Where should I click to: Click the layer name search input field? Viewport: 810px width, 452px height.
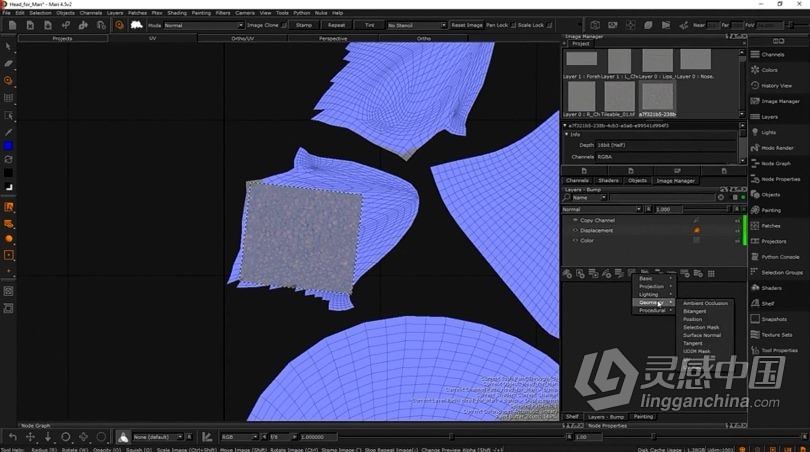point(662,197)
